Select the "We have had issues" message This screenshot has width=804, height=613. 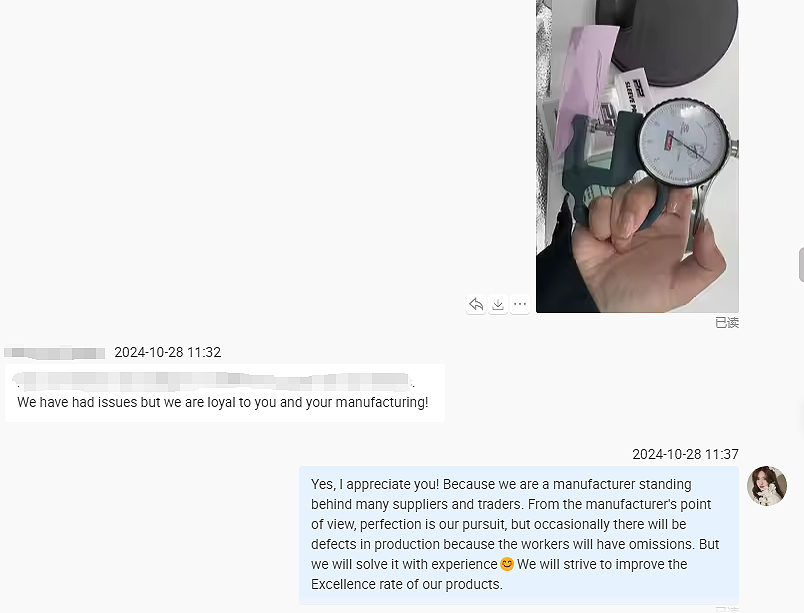click(225, 393)
